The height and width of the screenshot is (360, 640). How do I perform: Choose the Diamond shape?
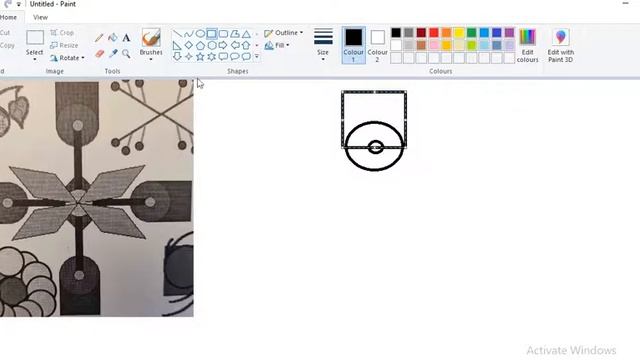coord(189,45)
